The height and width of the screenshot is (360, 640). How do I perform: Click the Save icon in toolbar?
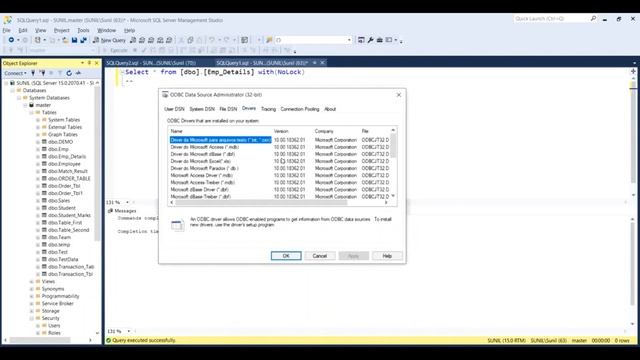tap(74, 40)
